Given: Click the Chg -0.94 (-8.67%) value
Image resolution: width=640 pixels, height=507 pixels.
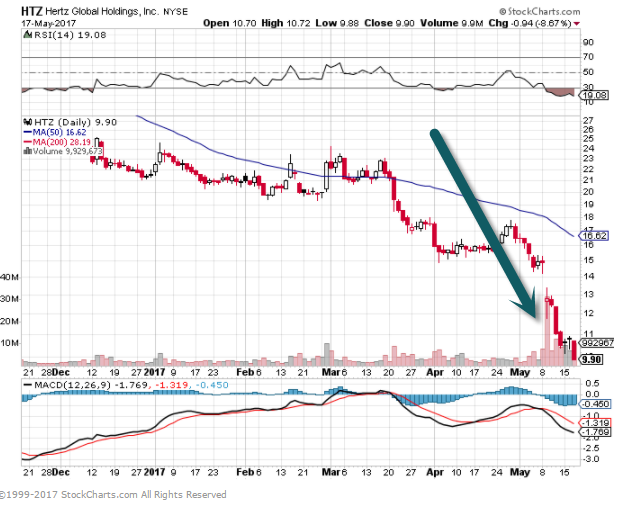Looking at the screenshot, I should [530, 23].
